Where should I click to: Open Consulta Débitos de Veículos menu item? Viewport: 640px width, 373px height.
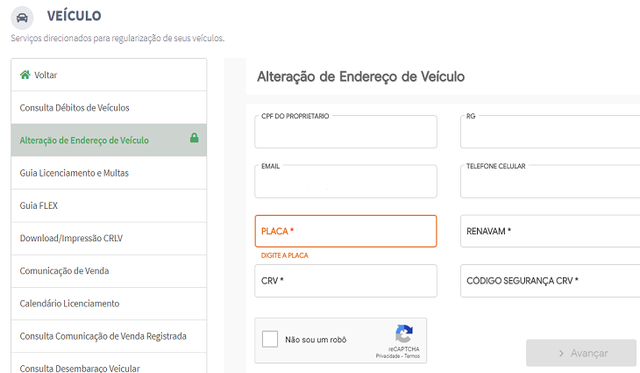click(x=109, y=108)
